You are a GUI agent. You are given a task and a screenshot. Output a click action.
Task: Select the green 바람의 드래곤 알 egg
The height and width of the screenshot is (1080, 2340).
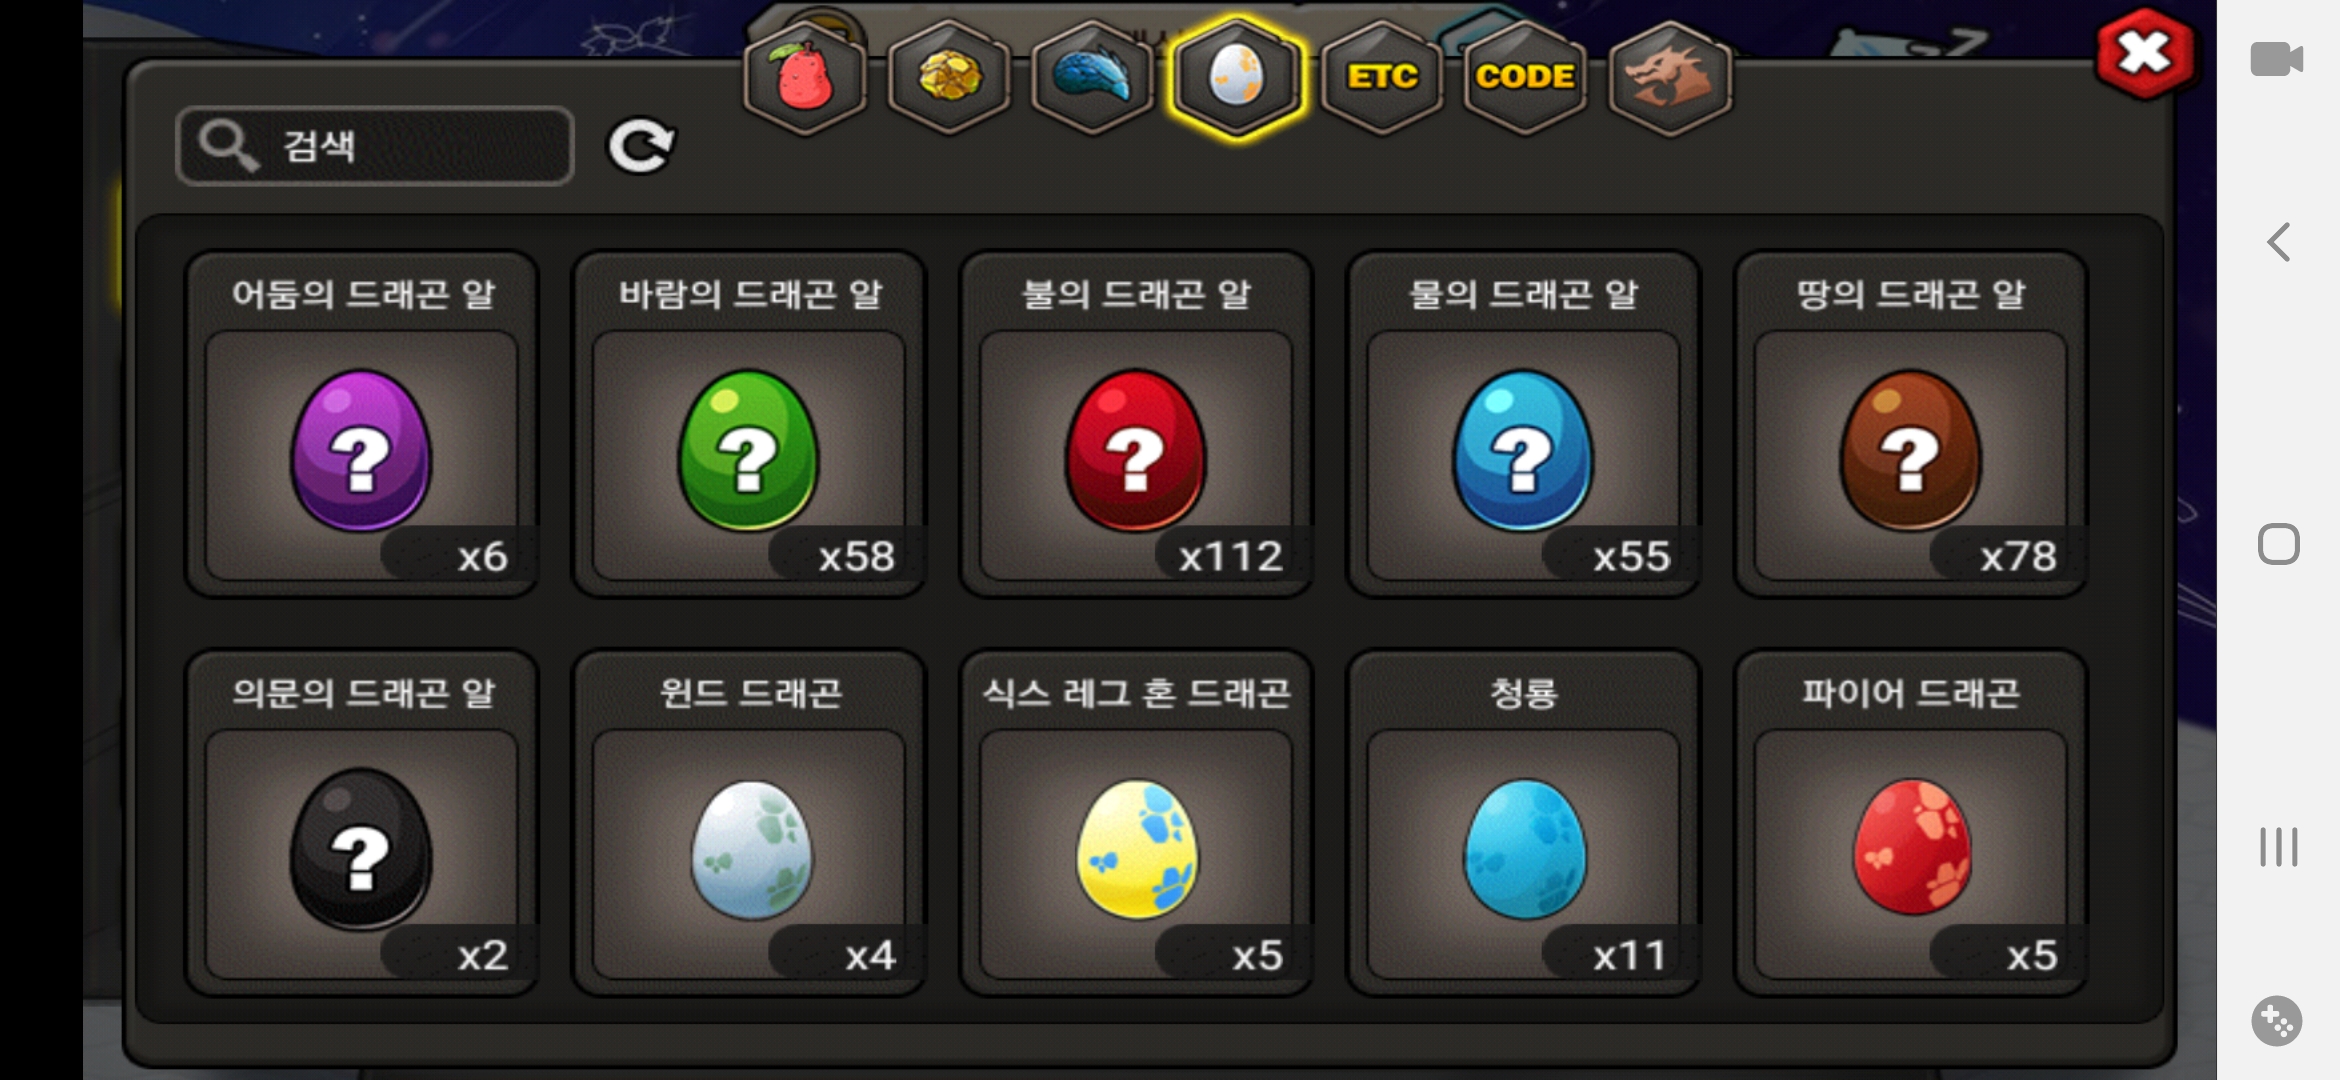tap(749, 424)
